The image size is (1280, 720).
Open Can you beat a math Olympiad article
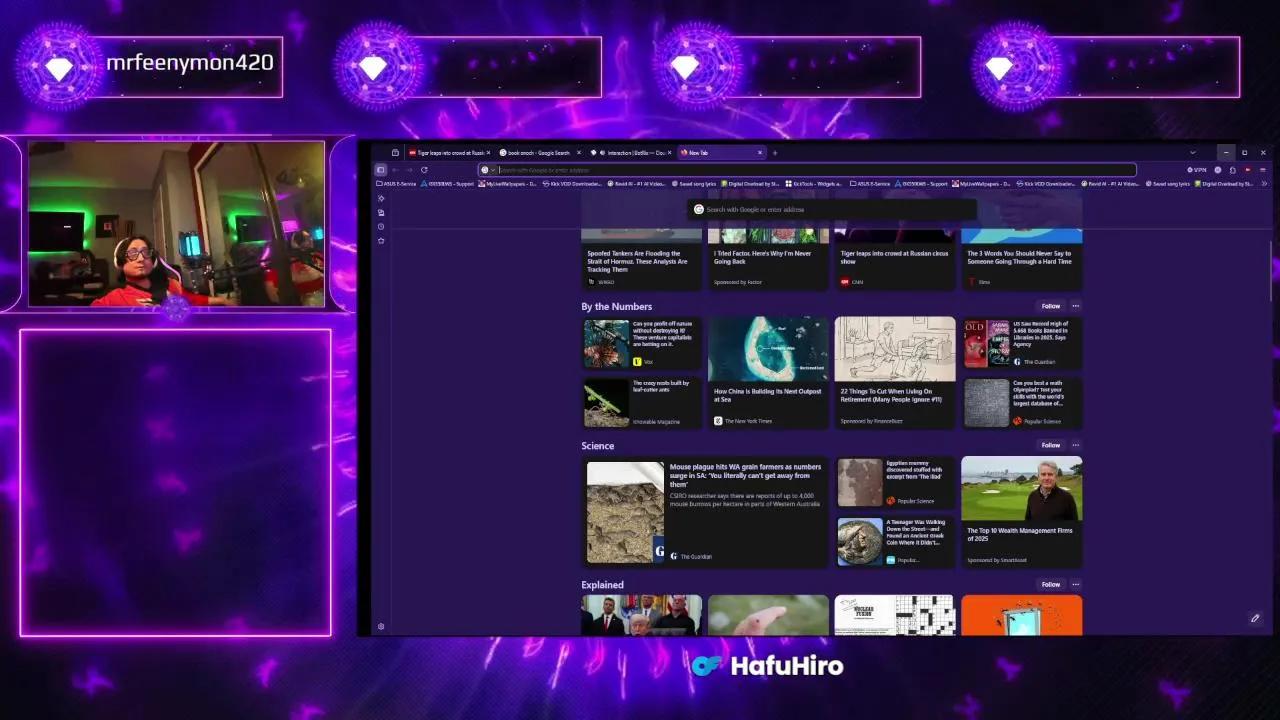(x=1022, y=402)
